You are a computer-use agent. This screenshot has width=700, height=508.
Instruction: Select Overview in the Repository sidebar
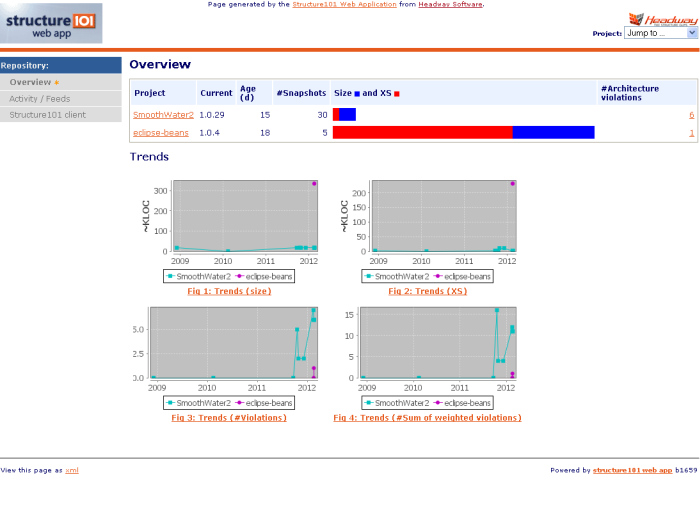[x=61, y=82]
